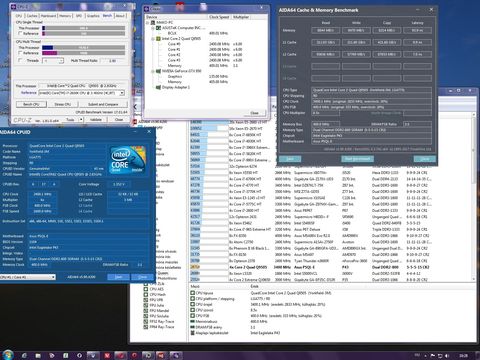Select the Display Adapter 1 tree item

point(176,87)
